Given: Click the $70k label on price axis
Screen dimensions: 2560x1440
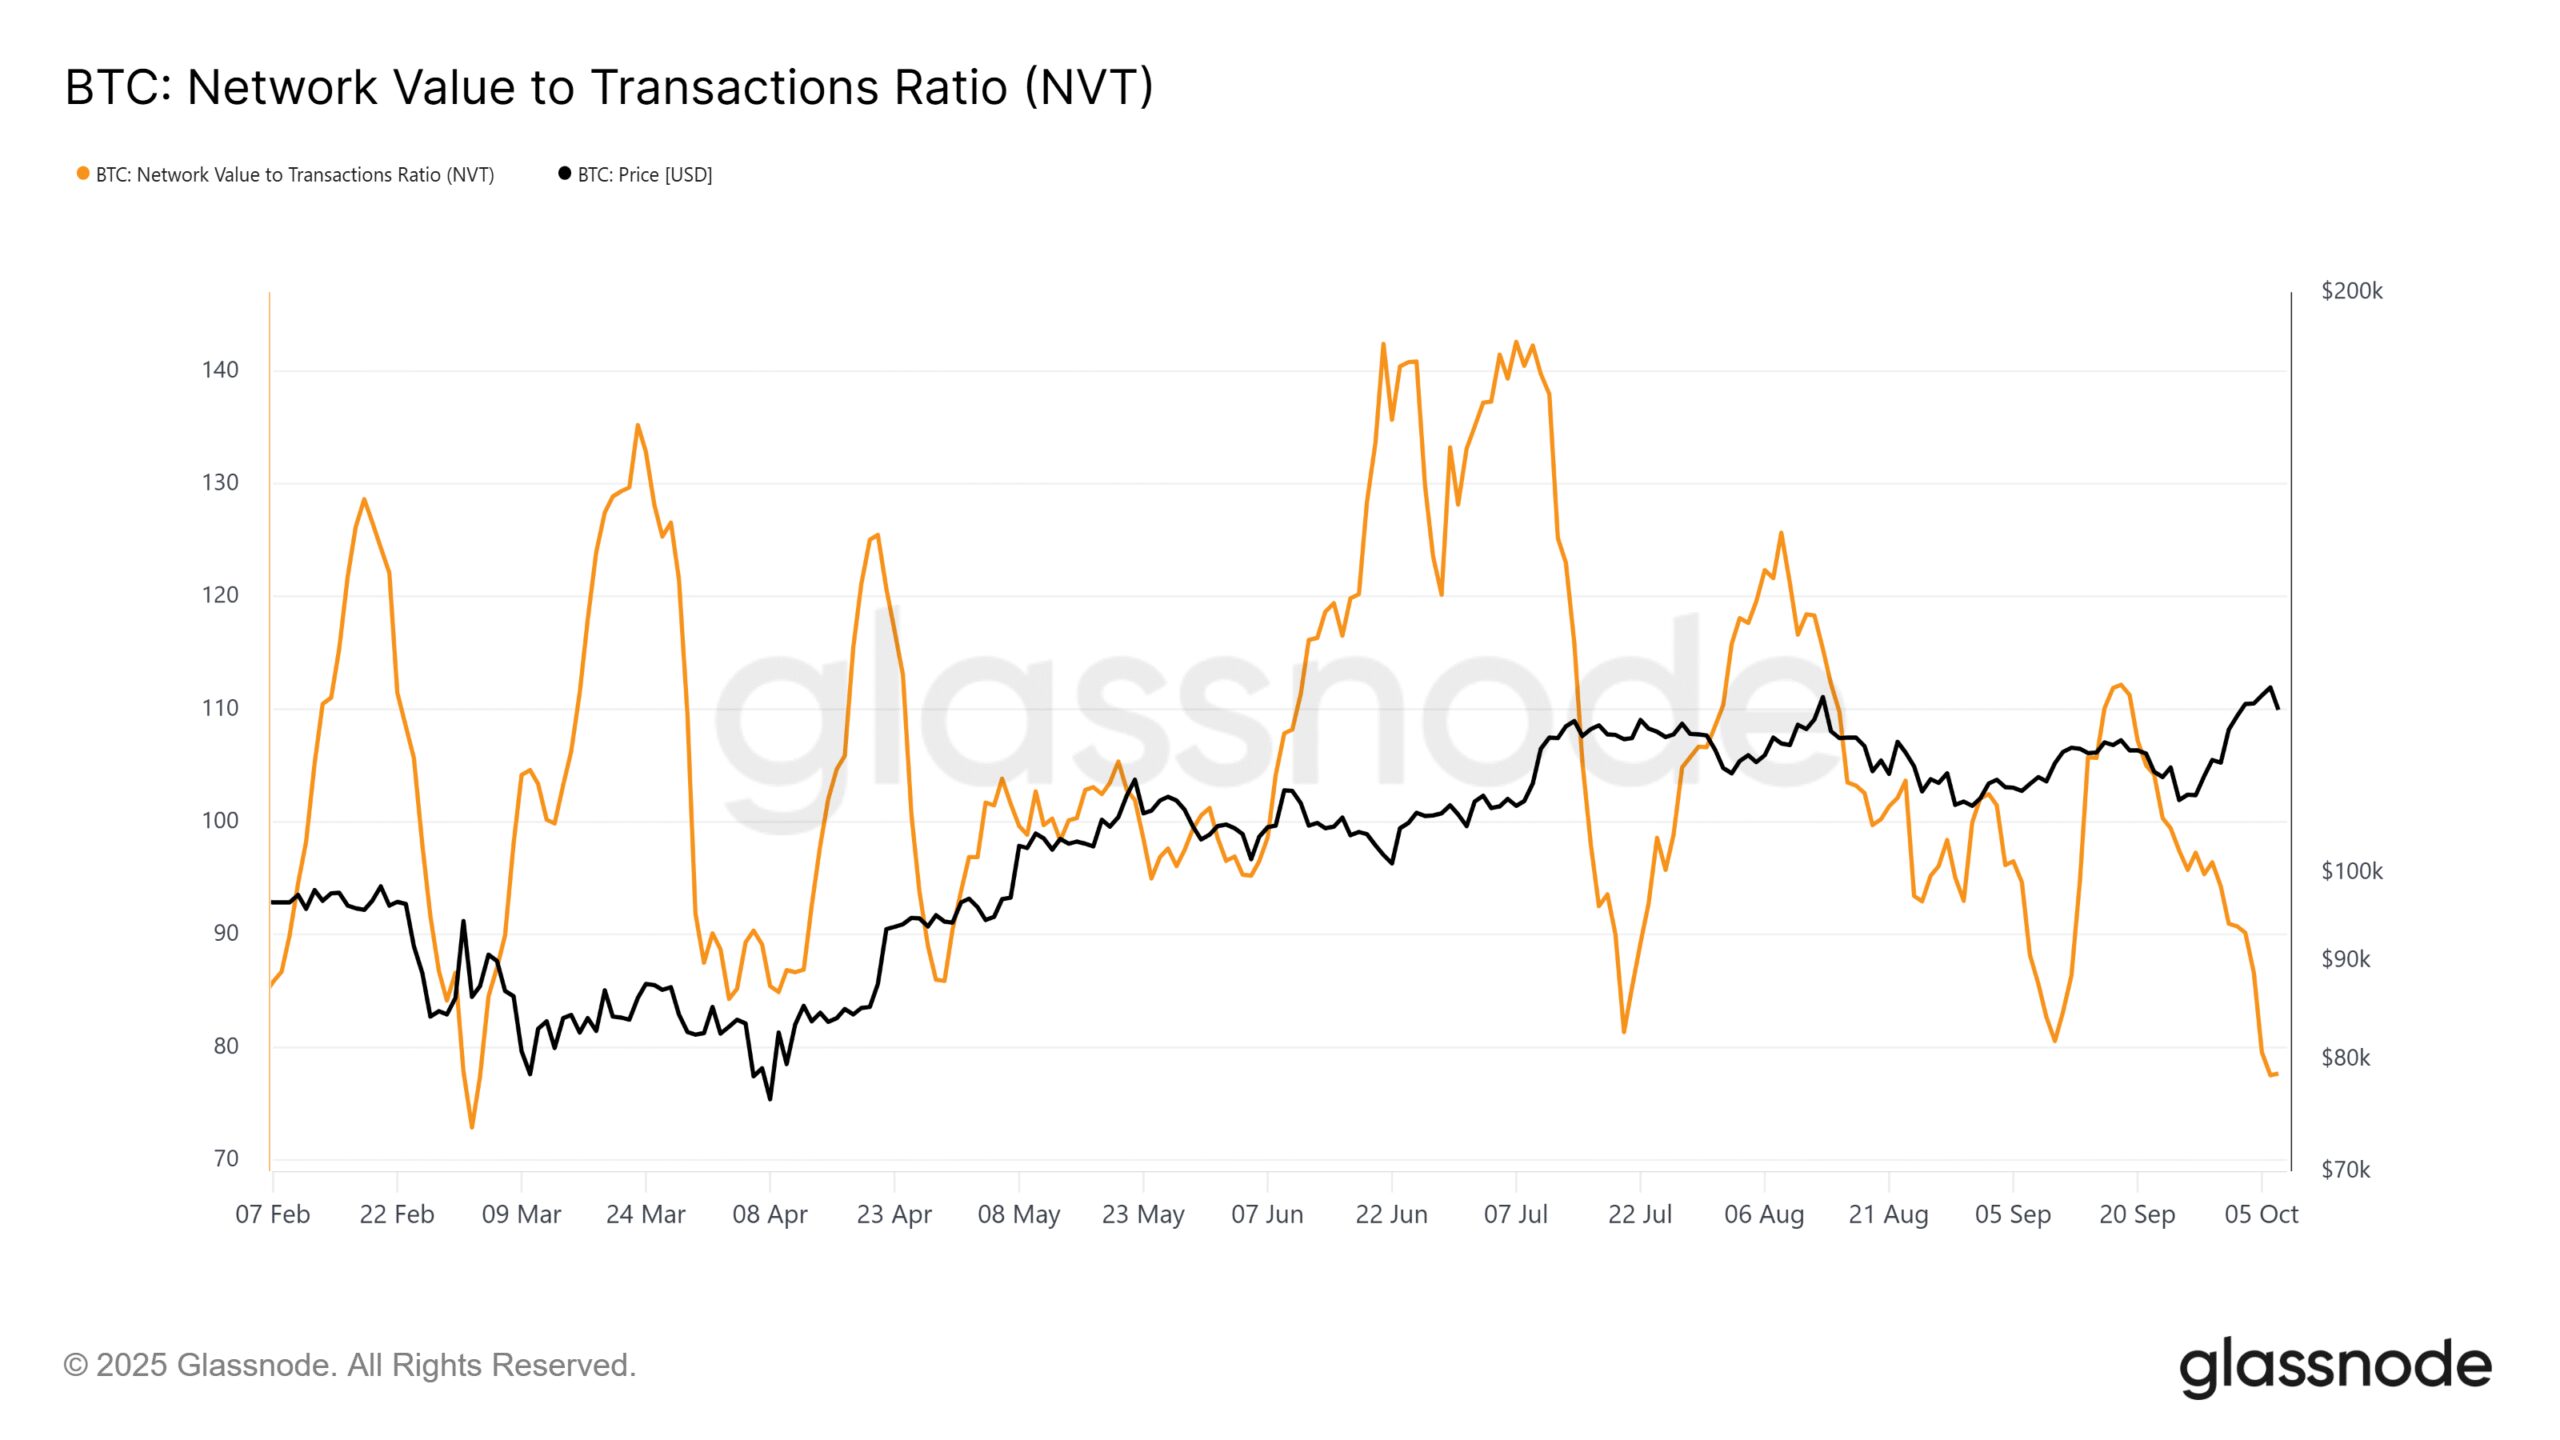Looking at the screenshot, I should pyautogui.click(x=2346, y=1169).
